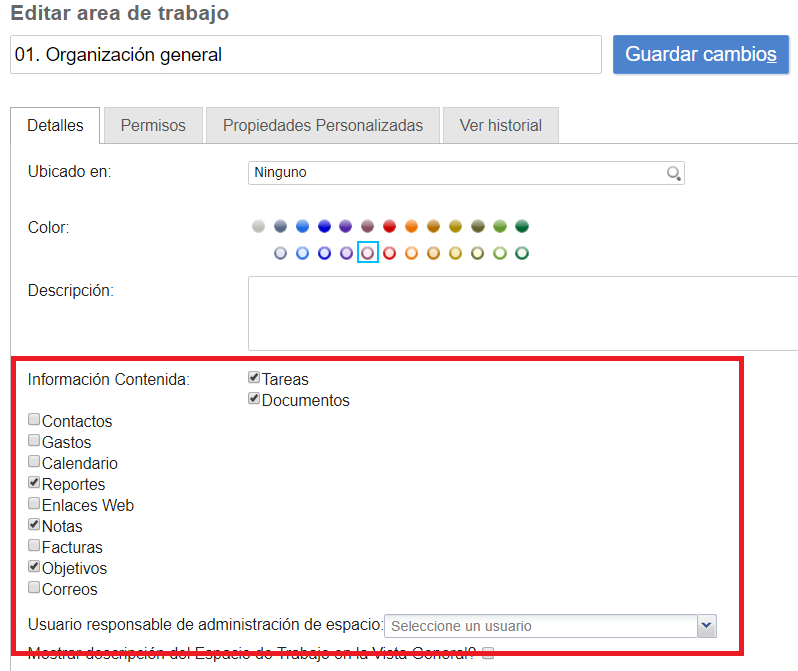Image resolution: width=798 pixels, height=671 pixels.
Task: Click into the Descripción text area
Action: click(x=520, y=313)
